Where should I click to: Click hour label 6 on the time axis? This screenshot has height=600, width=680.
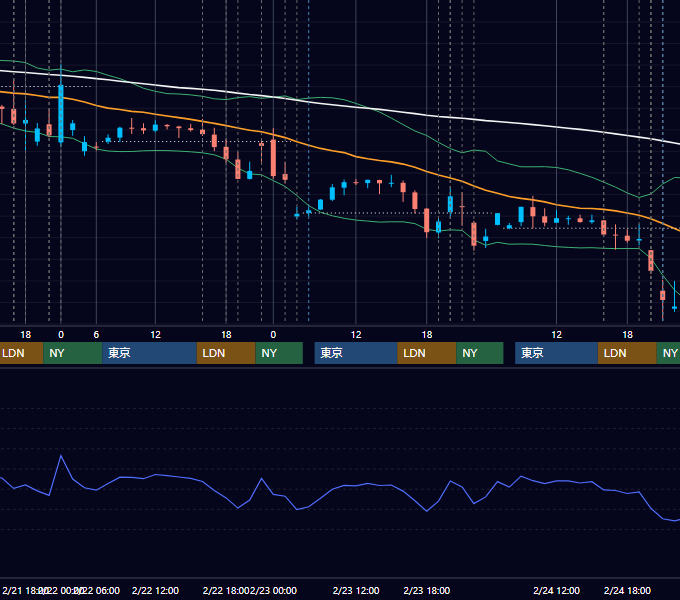(96, 335)
